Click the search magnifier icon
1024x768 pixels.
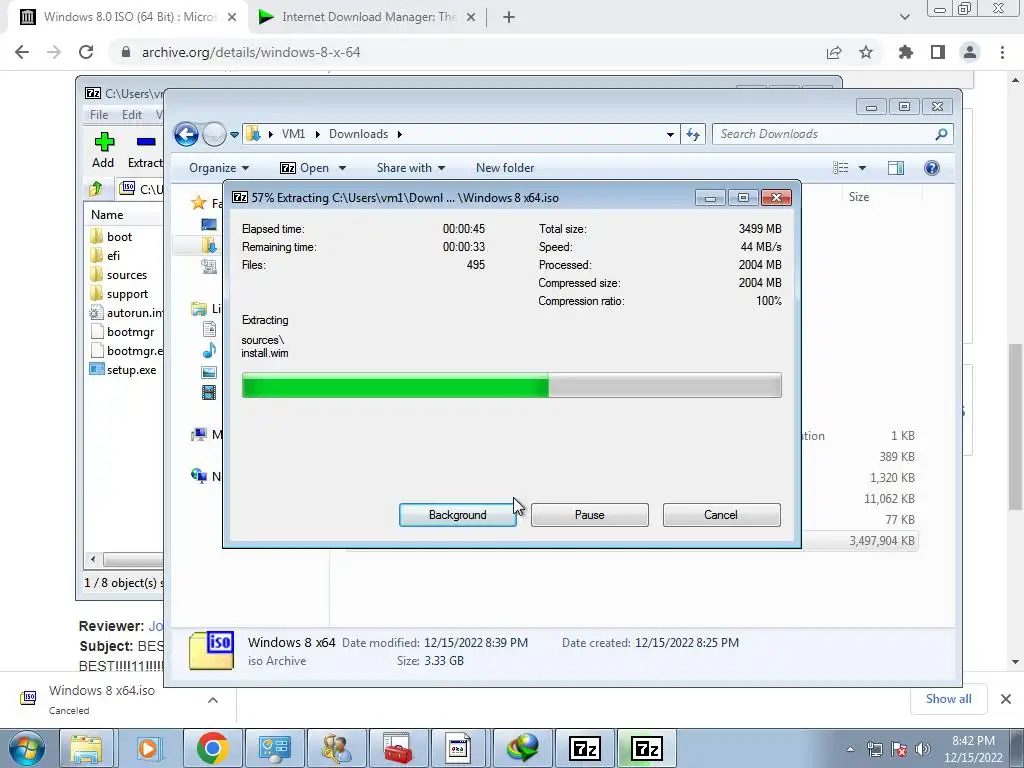[941, 134]
